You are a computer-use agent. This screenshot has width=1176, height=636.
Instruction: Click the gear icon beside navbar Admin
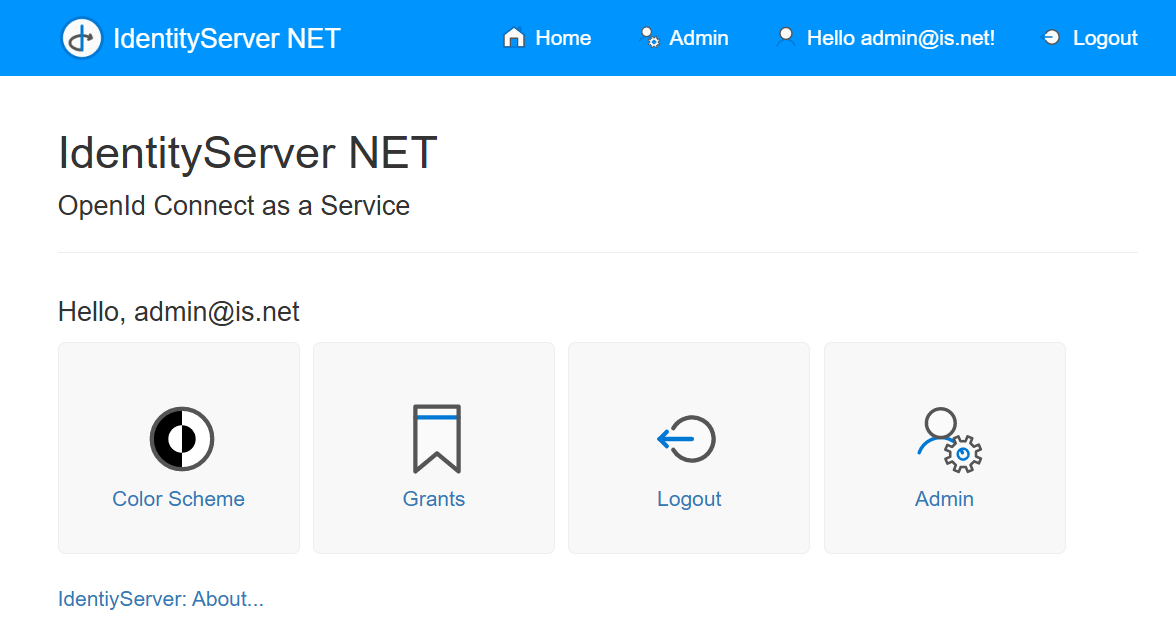point(650,38)
